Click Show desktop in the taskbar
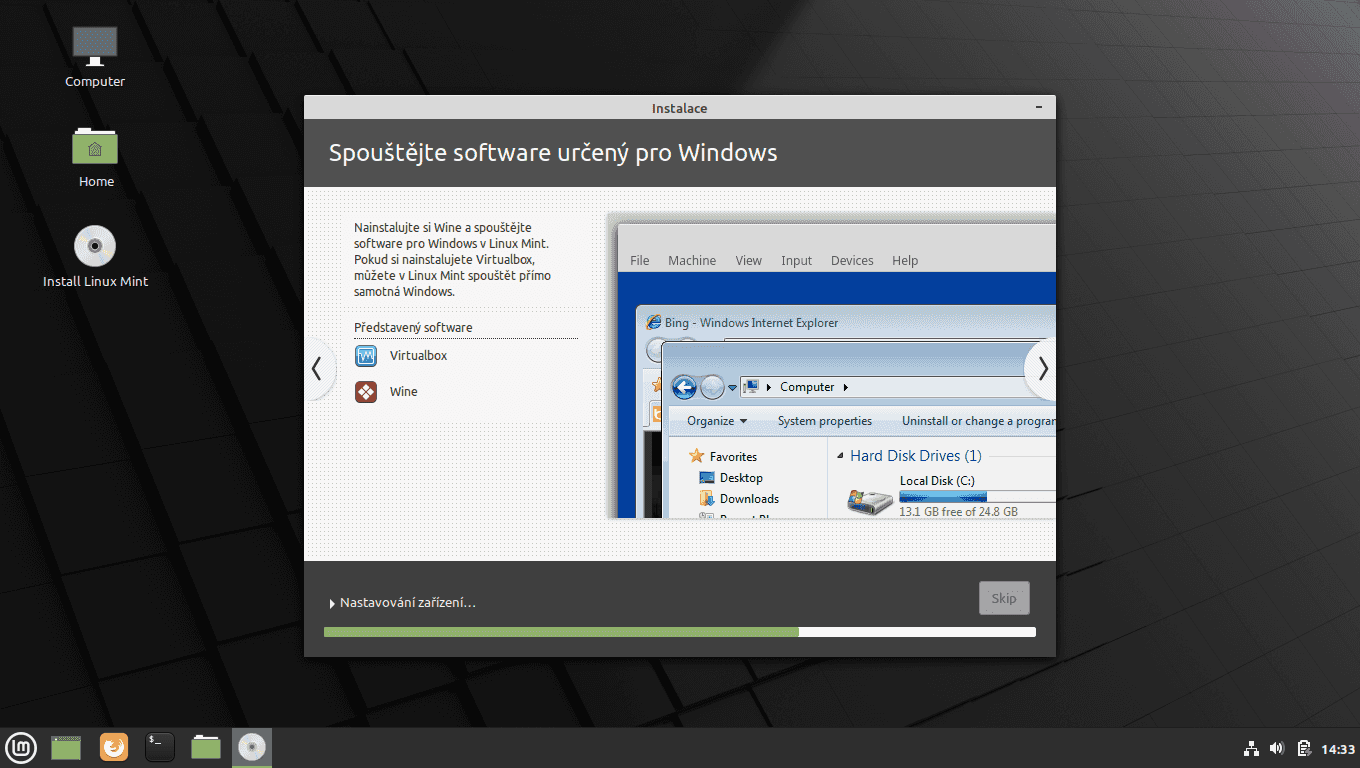The image size is (1360, 768). 65,747
